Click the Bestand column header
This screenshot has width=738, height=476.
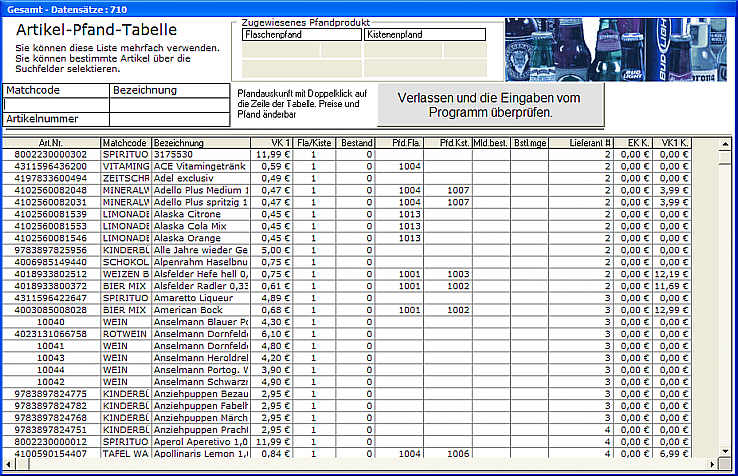click(x=355, y=143)
